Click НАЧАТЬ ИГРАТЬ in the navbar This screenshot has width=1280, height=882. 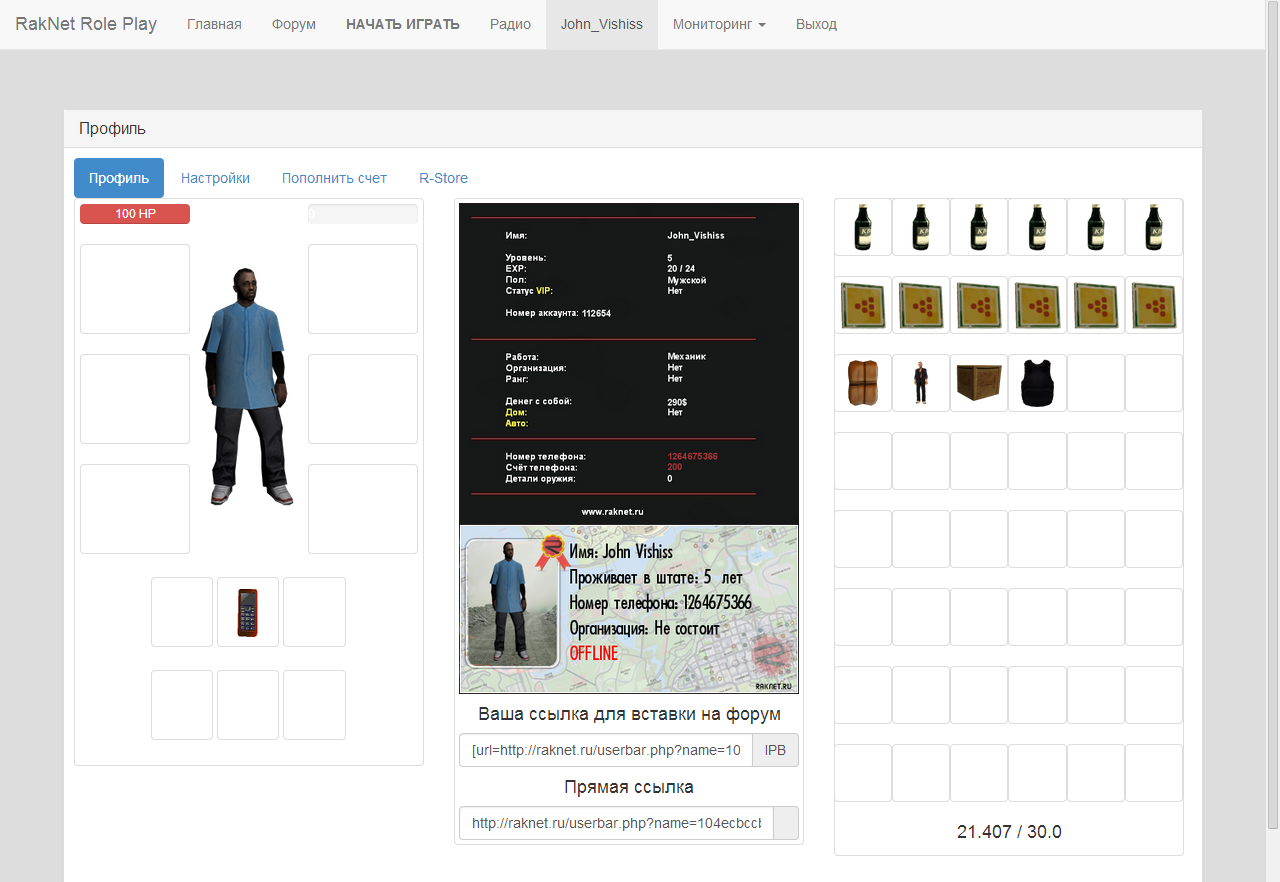click(x=403, y=24)
